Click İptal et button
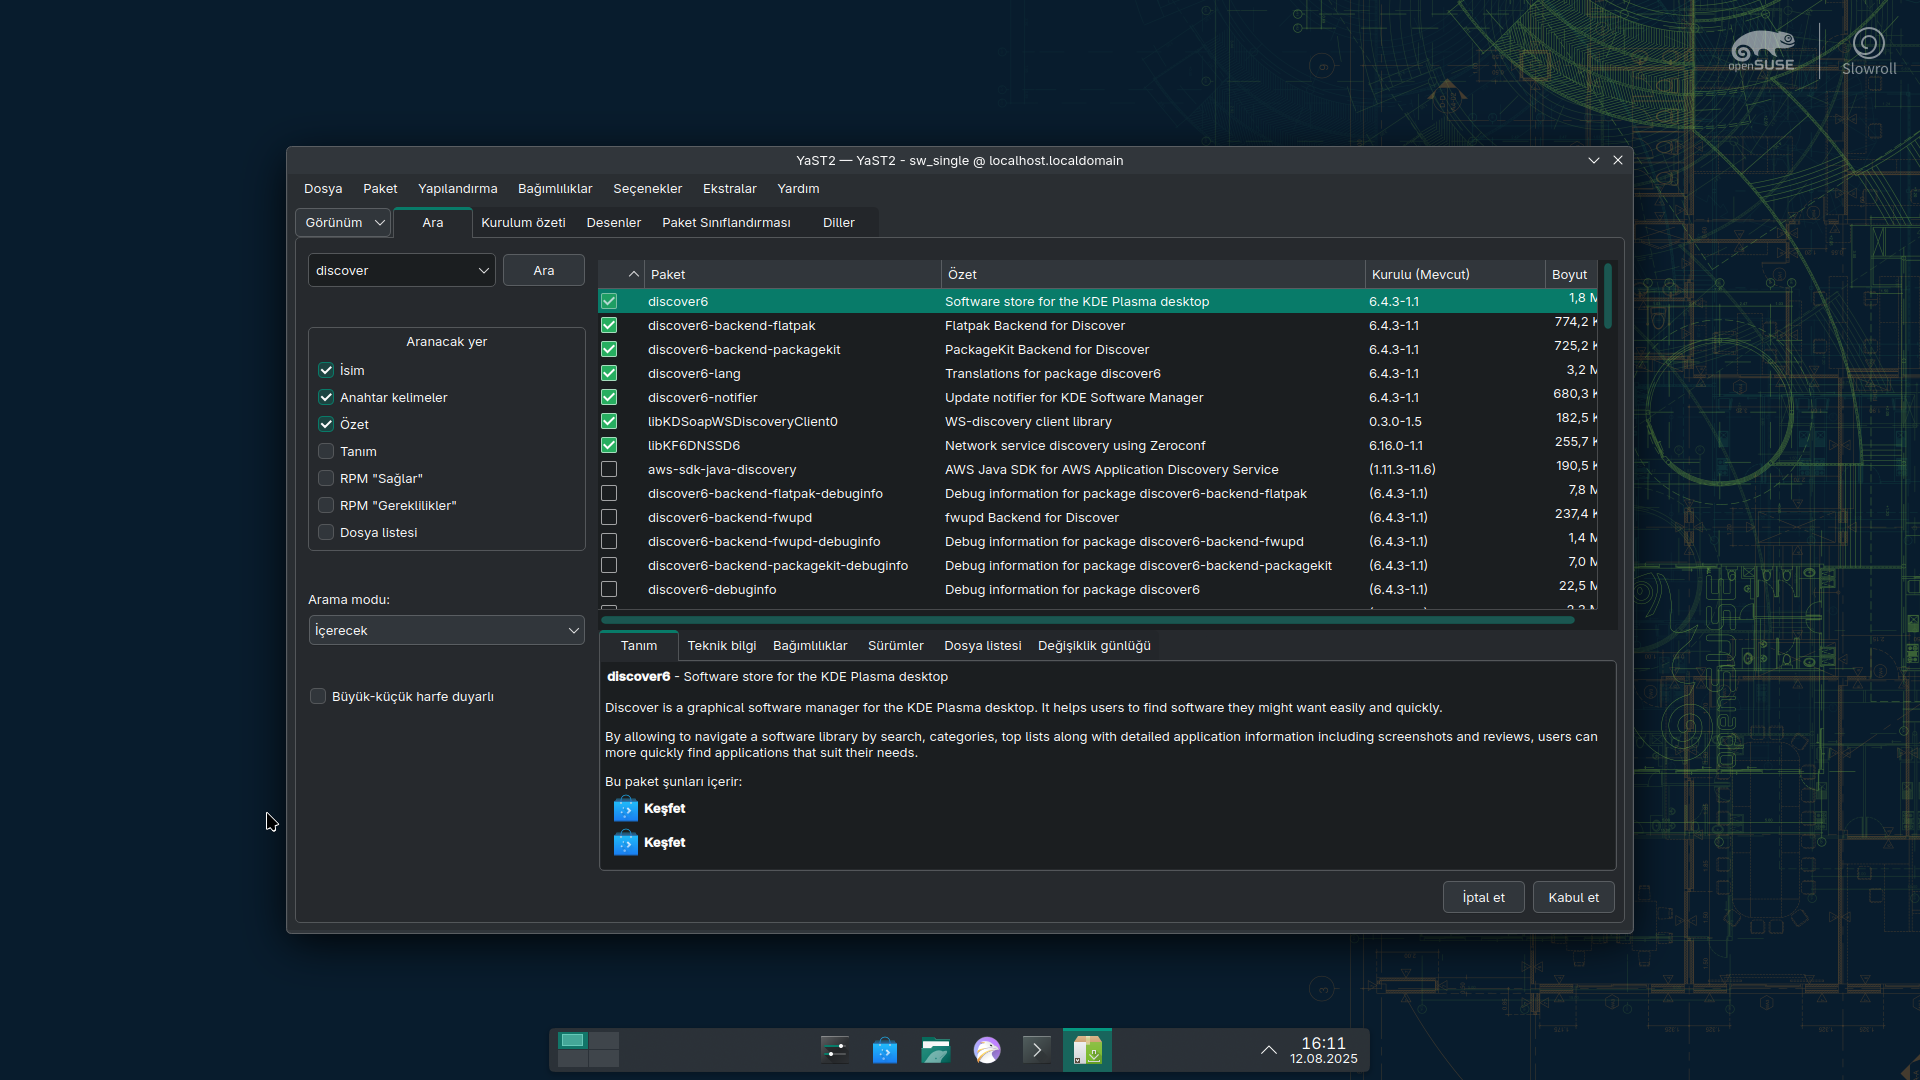Viewport: 1920px width, 1080px height. [x=1483, y=897]
